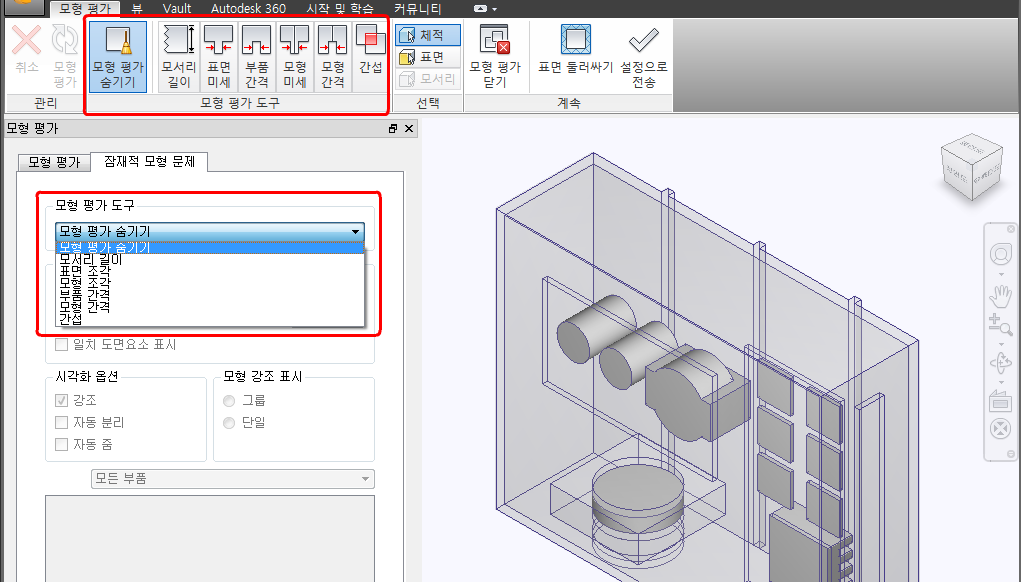Click the 관리 ribbon panel label
Image resolution: width=1021 pixels, height=582 pixels.
click(x=46, y=103)
